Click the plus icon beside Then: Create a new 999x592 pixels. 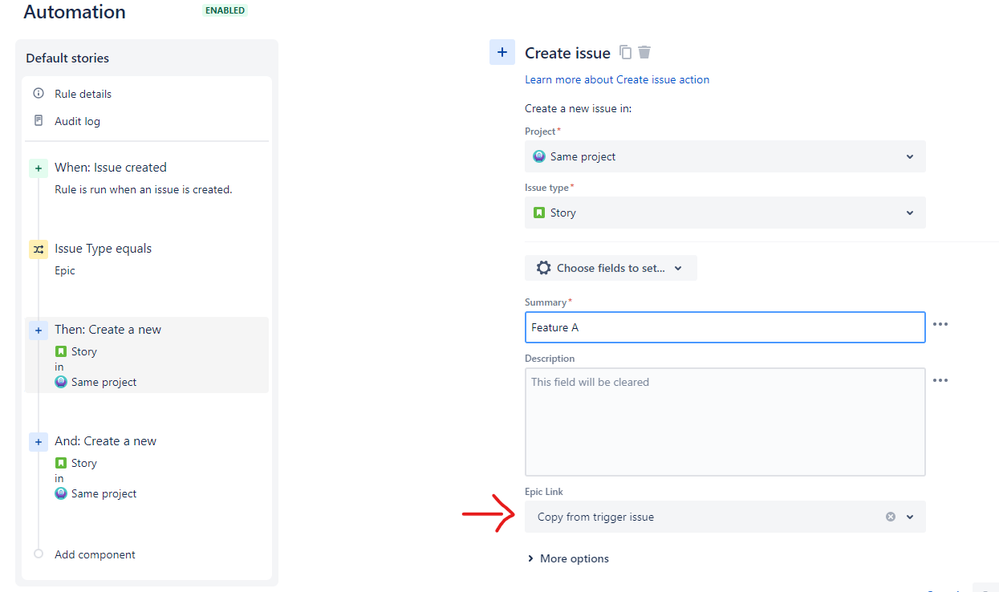click(x=38, y=330)
